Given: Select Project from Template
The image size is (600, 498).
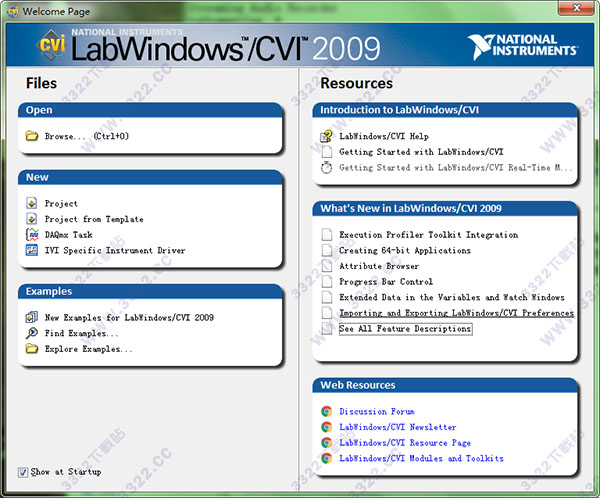Looking at the screenshot, I should pos(94,219).
